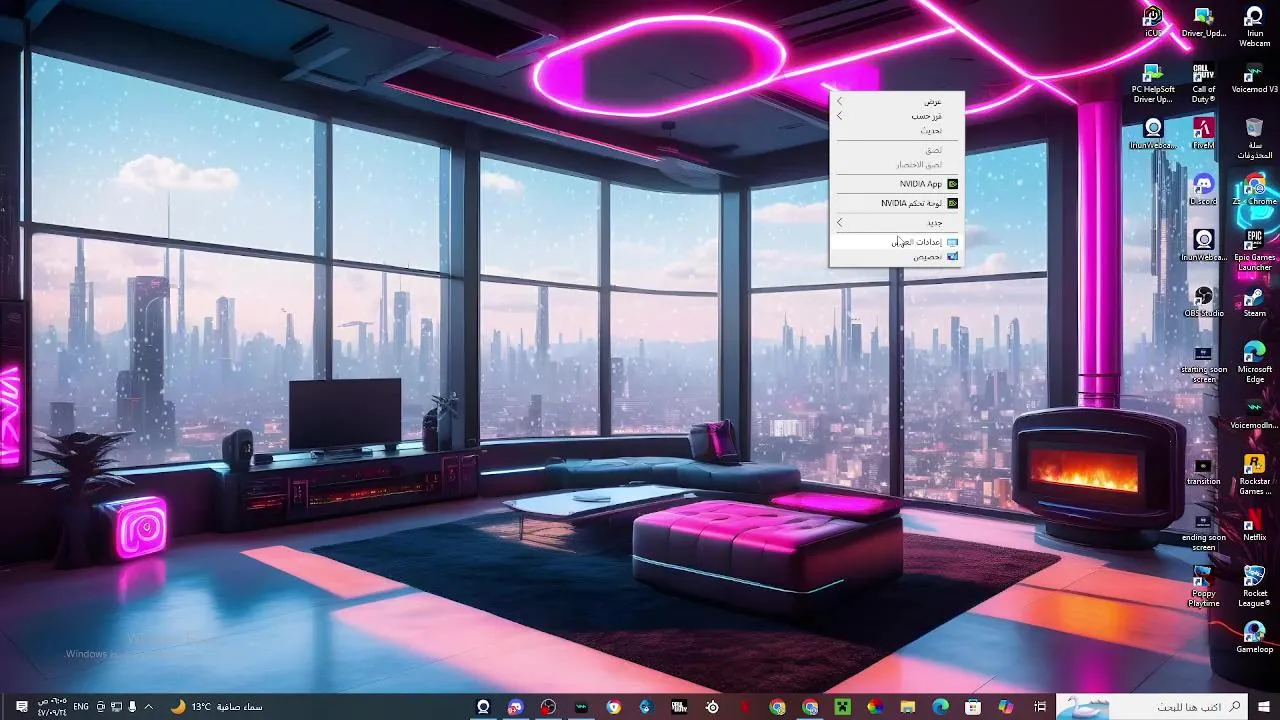Viewport: 1280px width, 720px height.
Task: Open Minecraft creeper icon in taskbar
Action: [x=842, y=707]
